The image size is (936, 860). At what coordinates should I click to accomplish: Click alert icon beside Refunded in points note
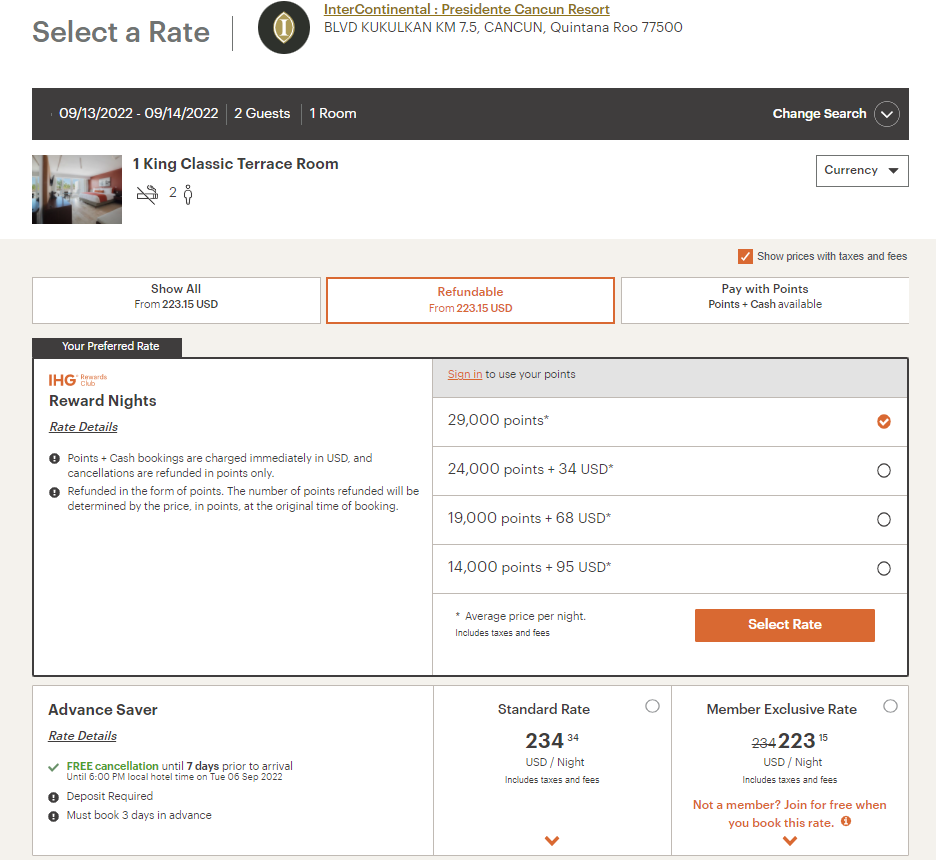click(54, 492)
